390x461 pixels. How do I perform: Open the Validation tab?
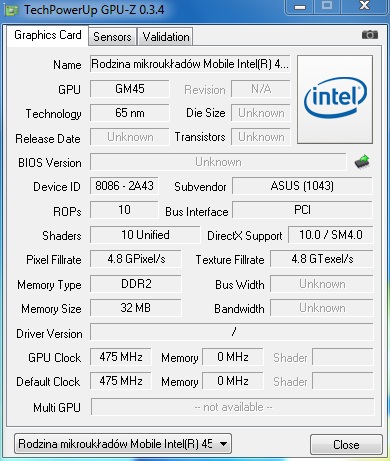click(166, 37)
